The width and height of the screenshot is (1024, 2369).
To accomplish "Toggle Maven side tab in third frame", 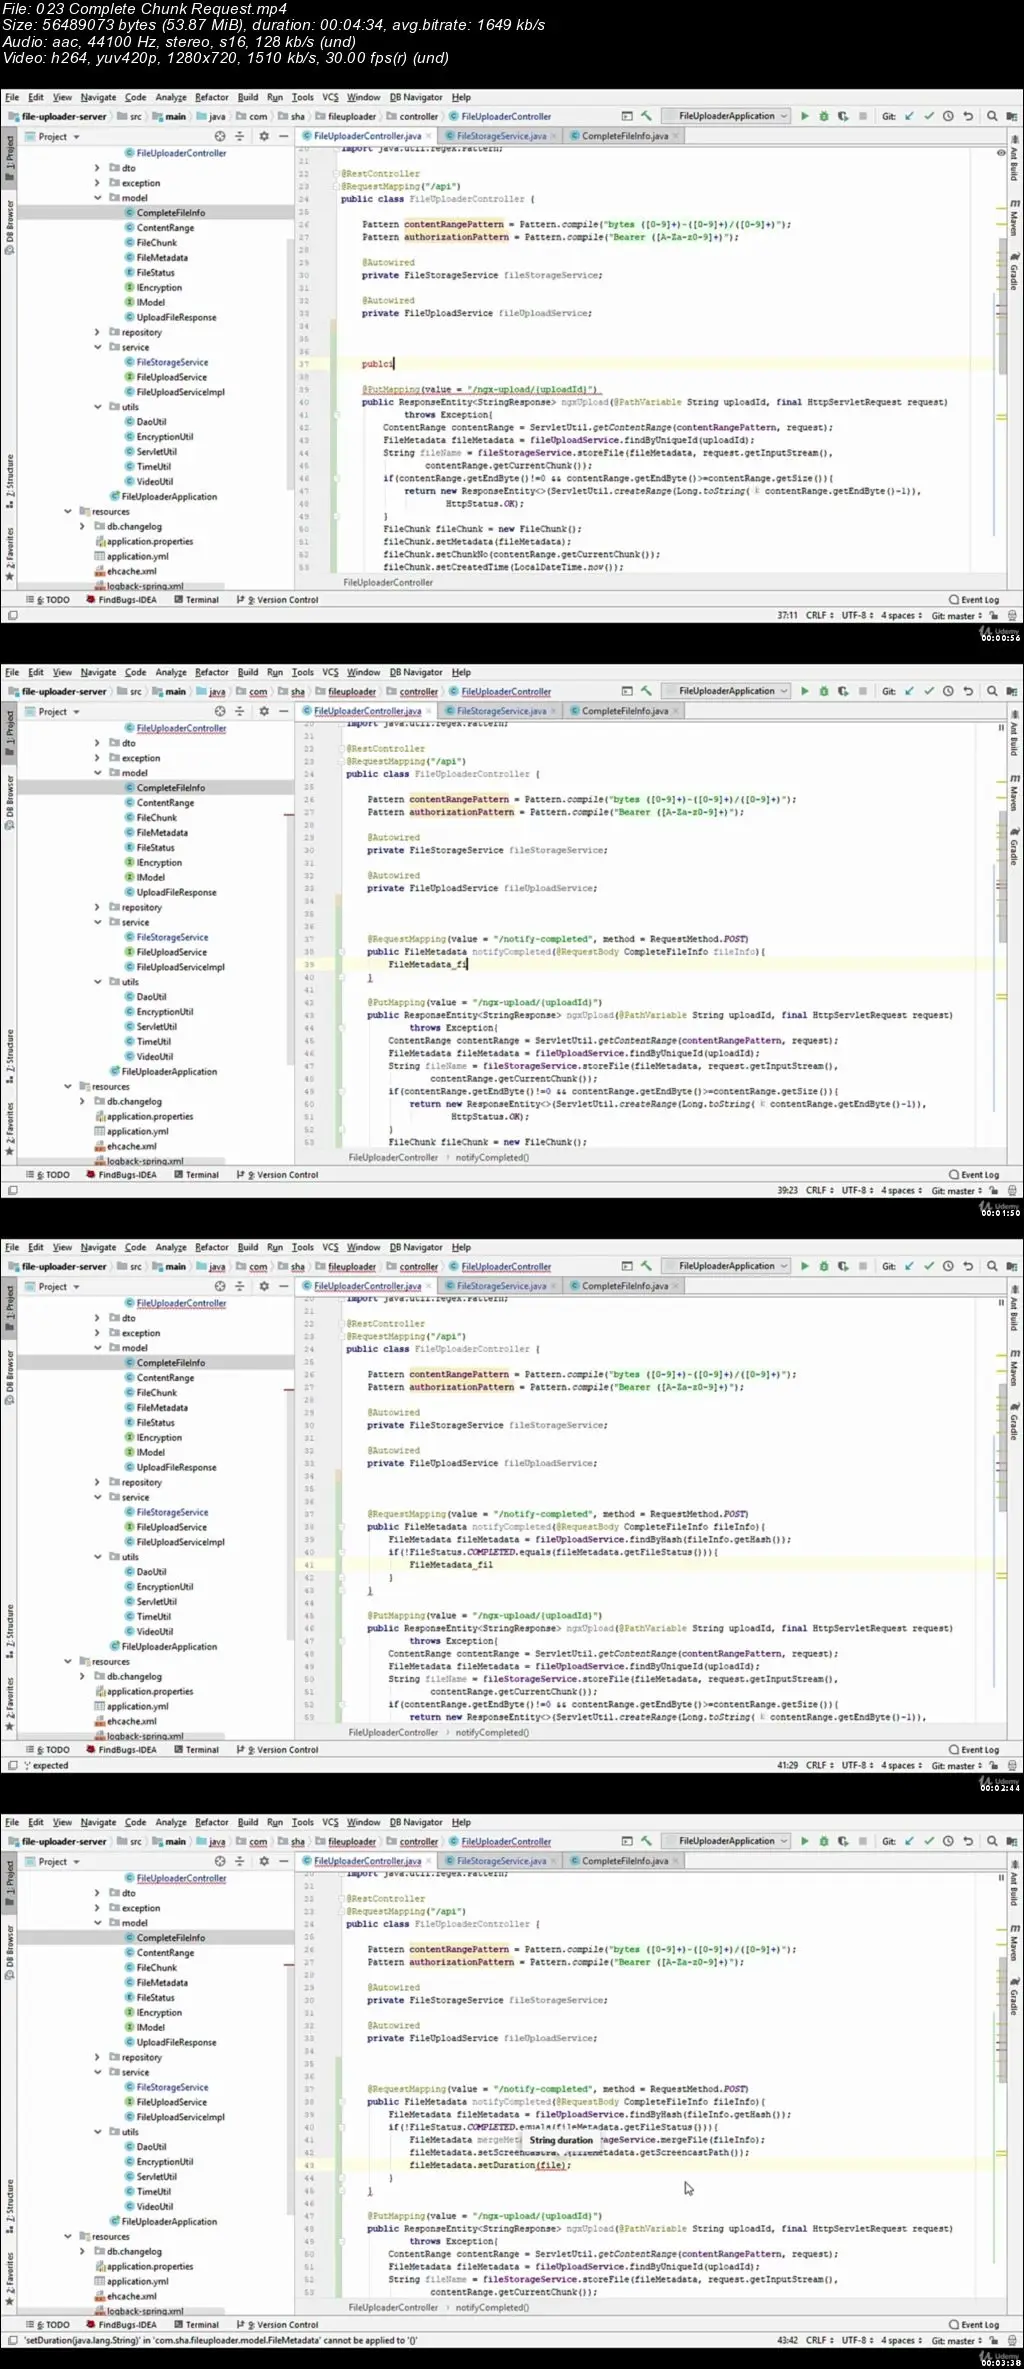I will pyautogui.click(x=1013, y=1368).
